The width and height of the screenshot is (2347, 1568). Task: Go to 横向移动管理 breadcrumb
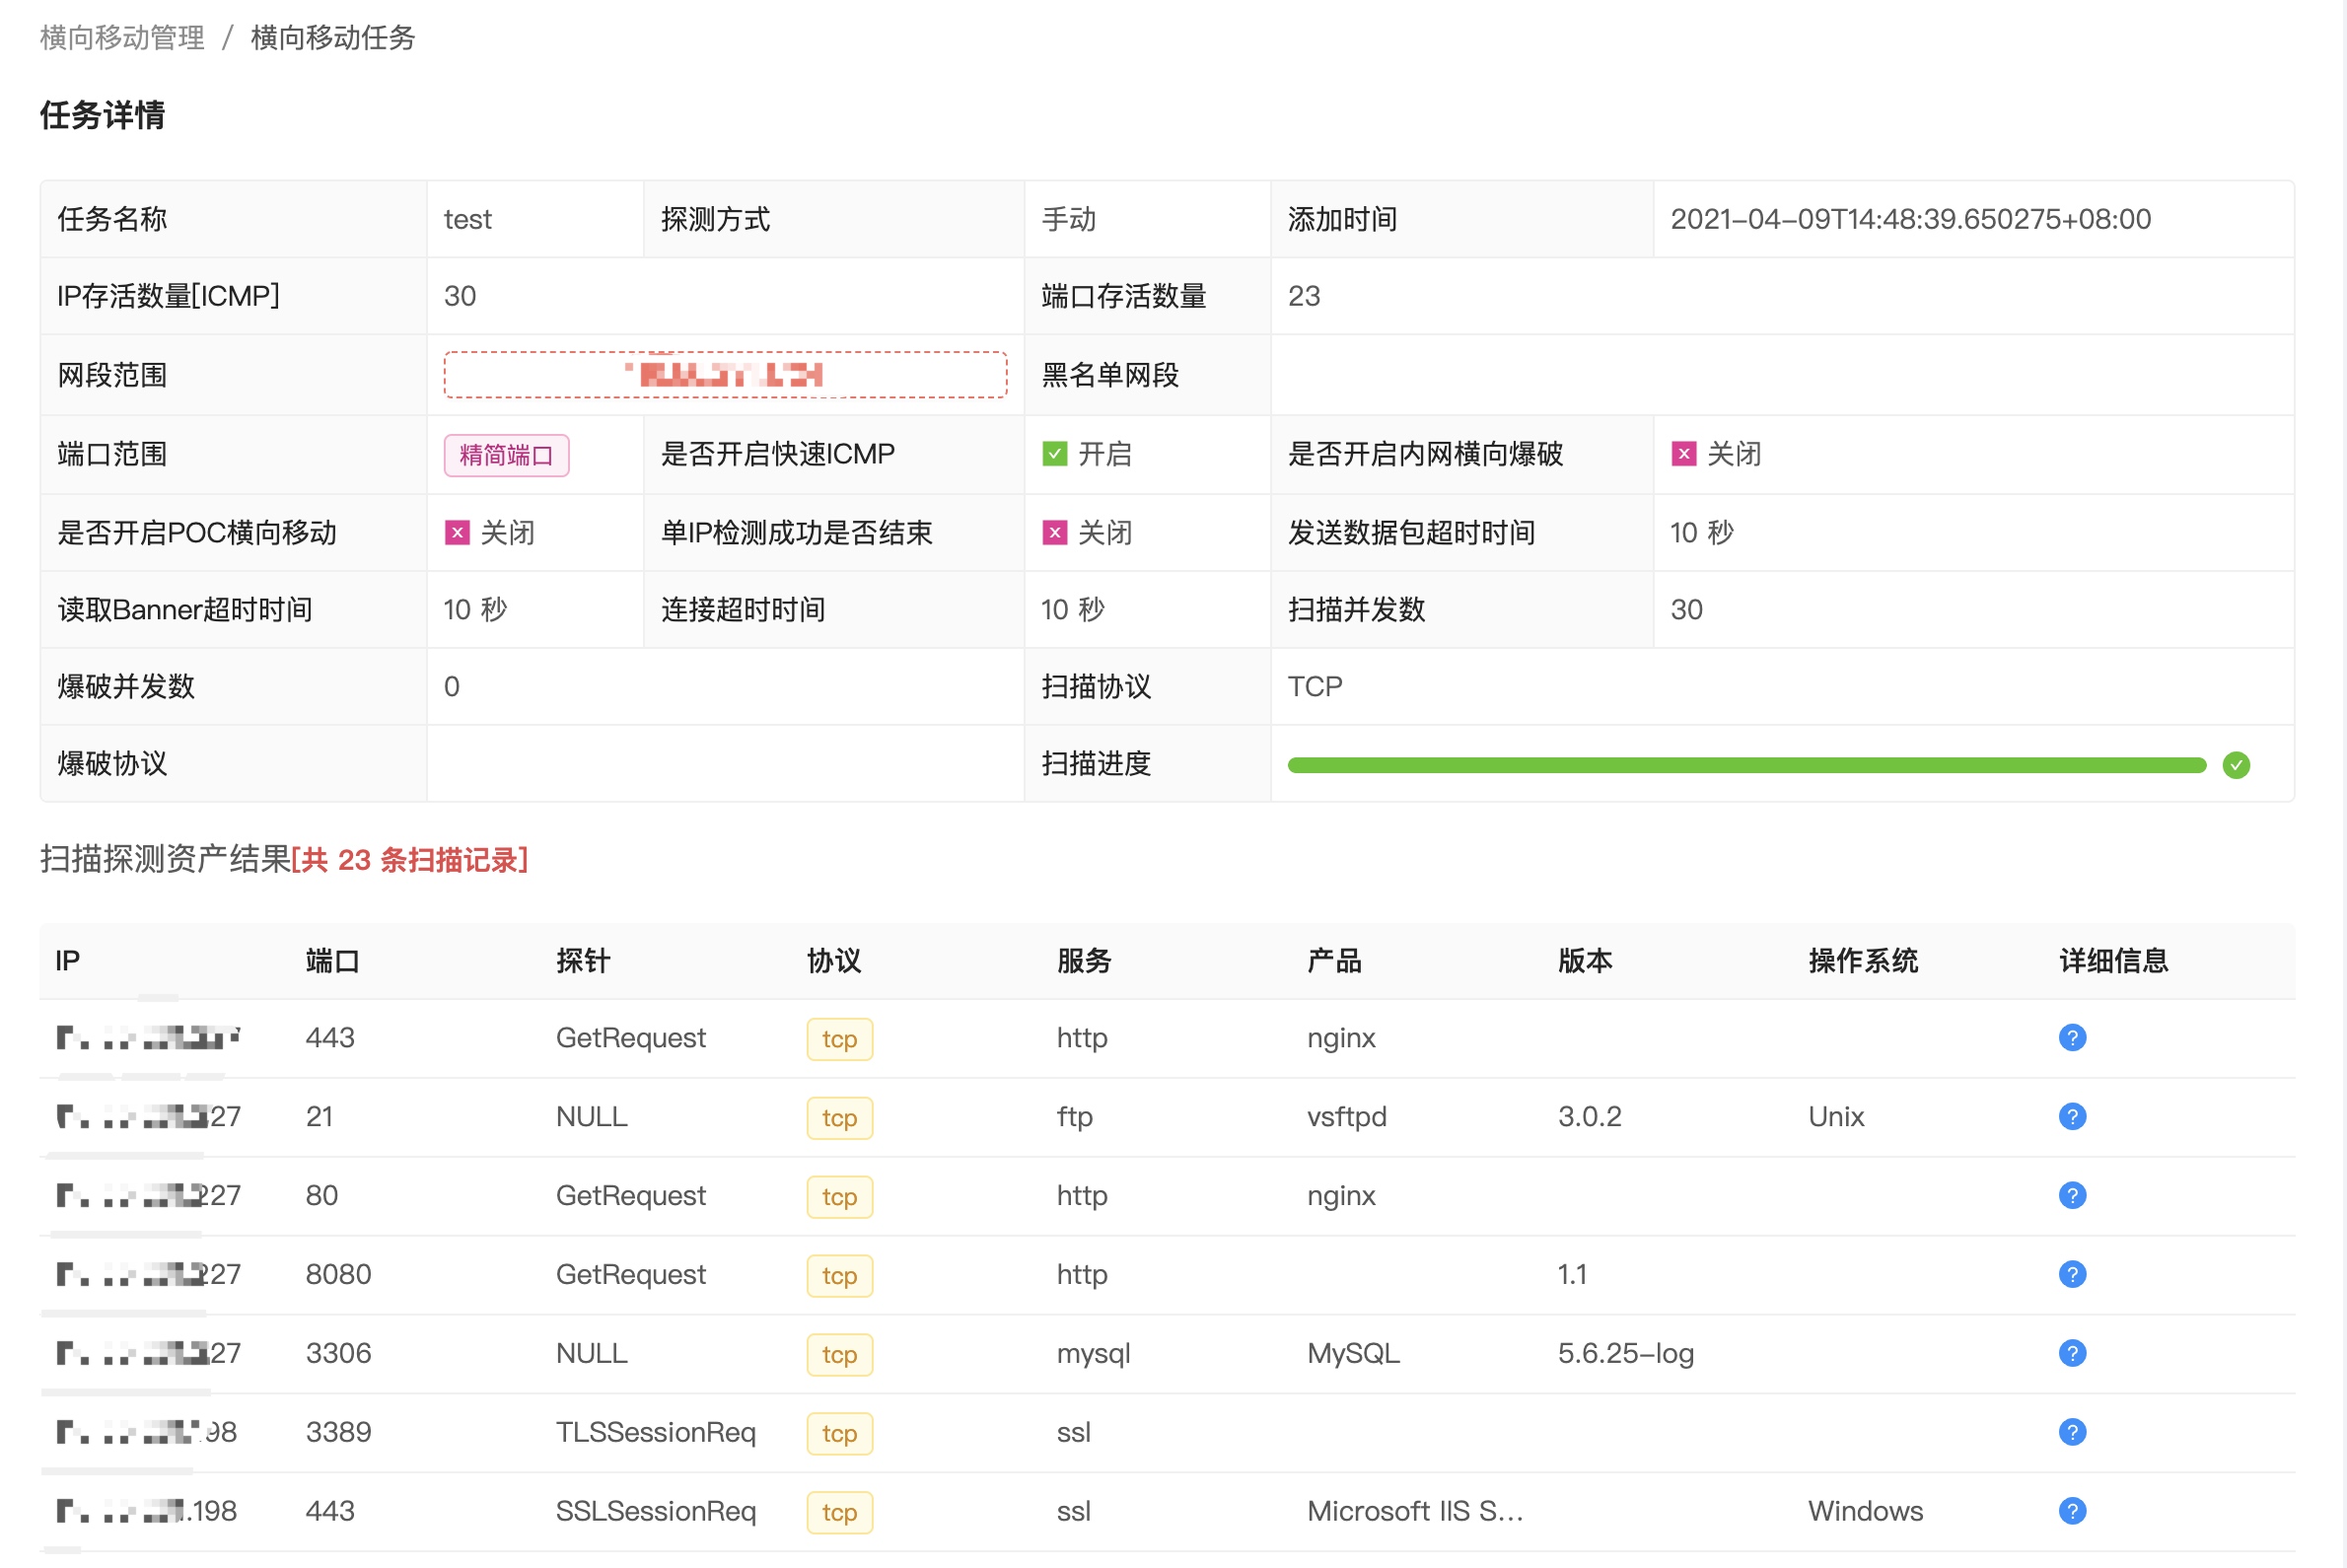pos(122,38)
